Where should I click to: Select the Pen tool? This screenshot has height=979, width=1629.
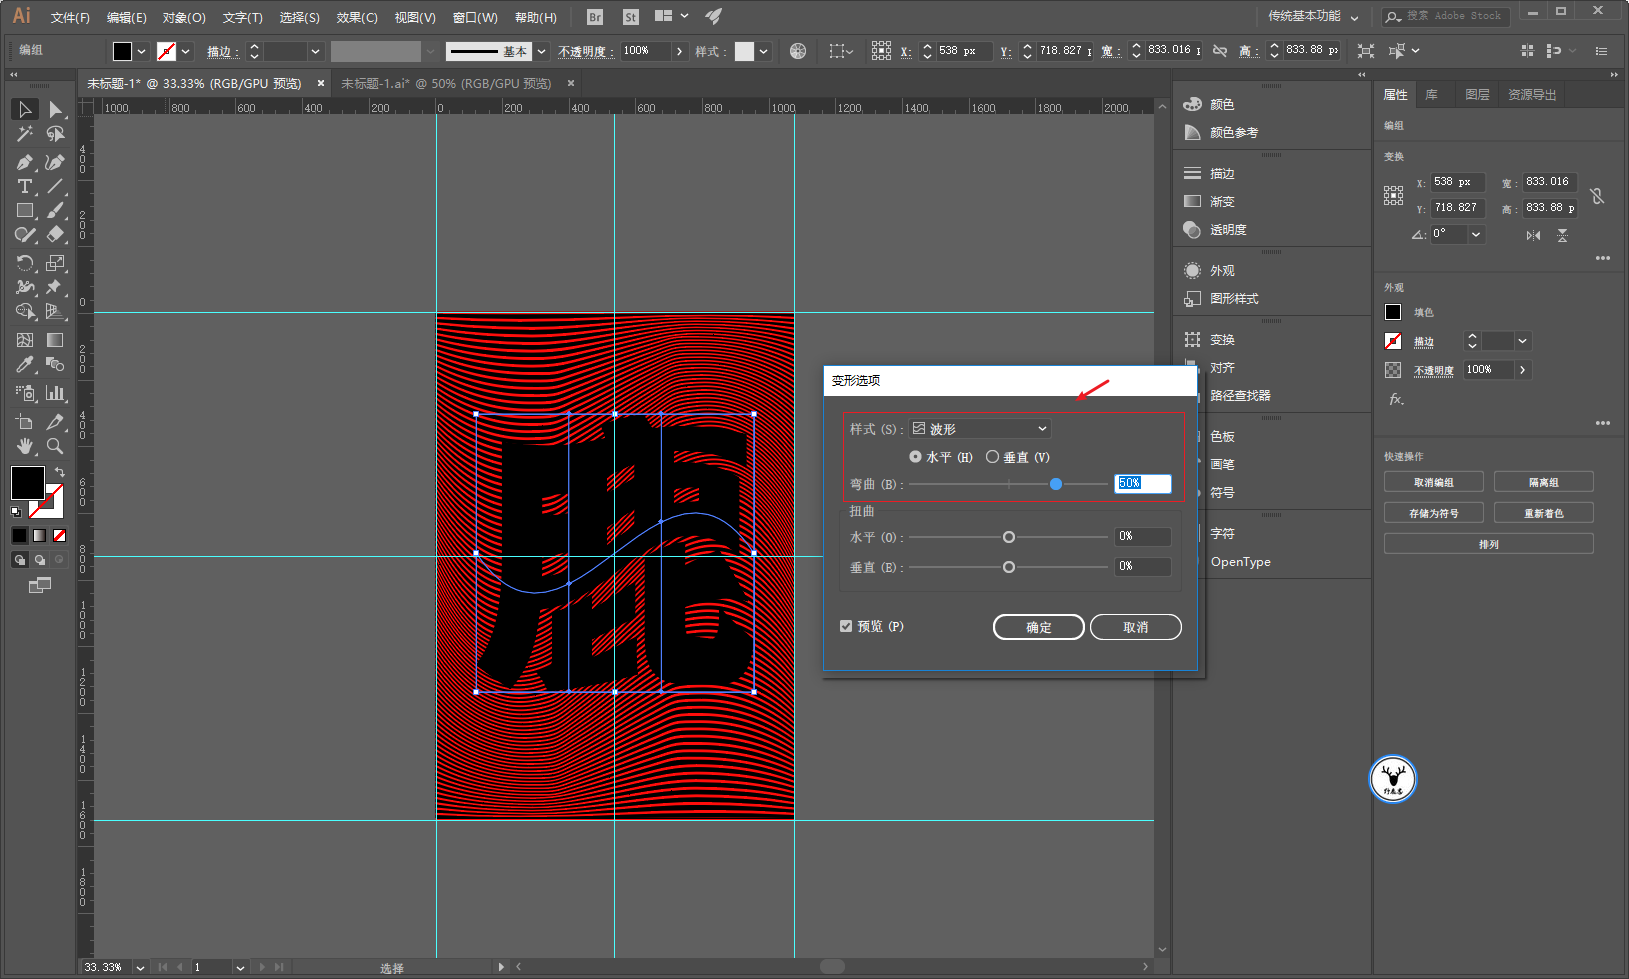[x=25, y=162]
